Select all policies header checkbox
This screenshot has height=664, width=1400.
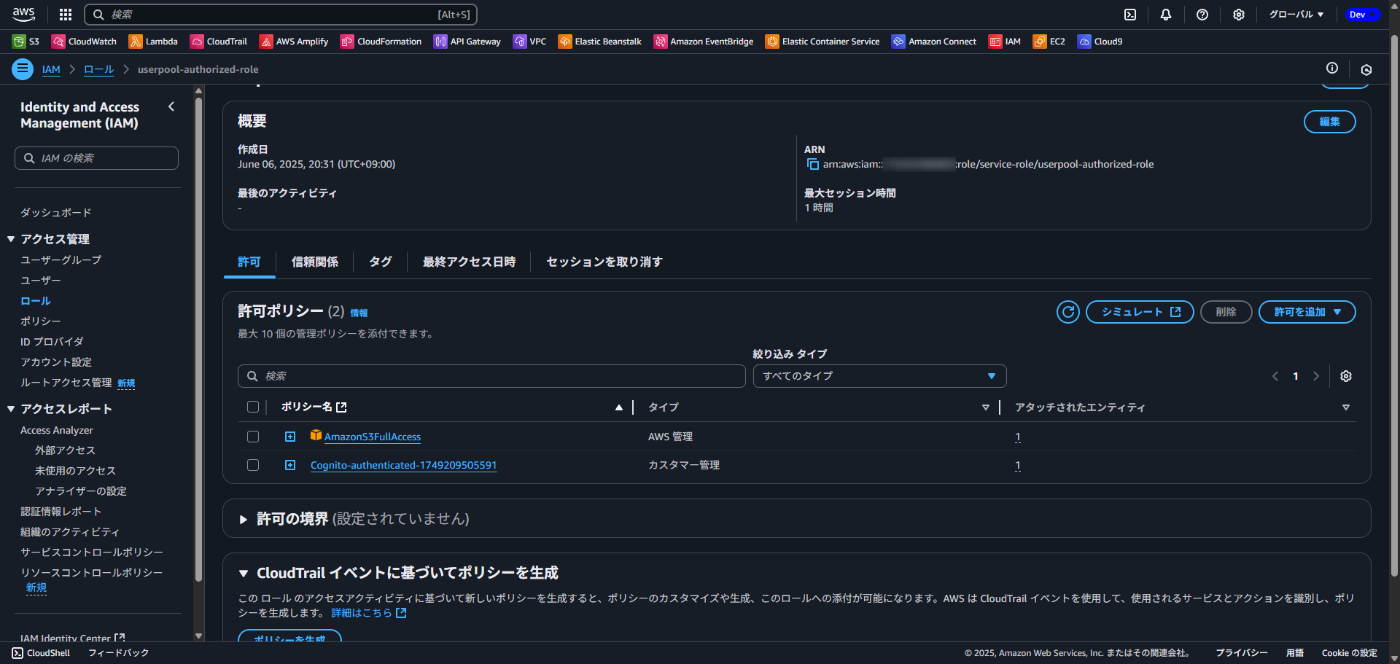(x=253, y=407)
